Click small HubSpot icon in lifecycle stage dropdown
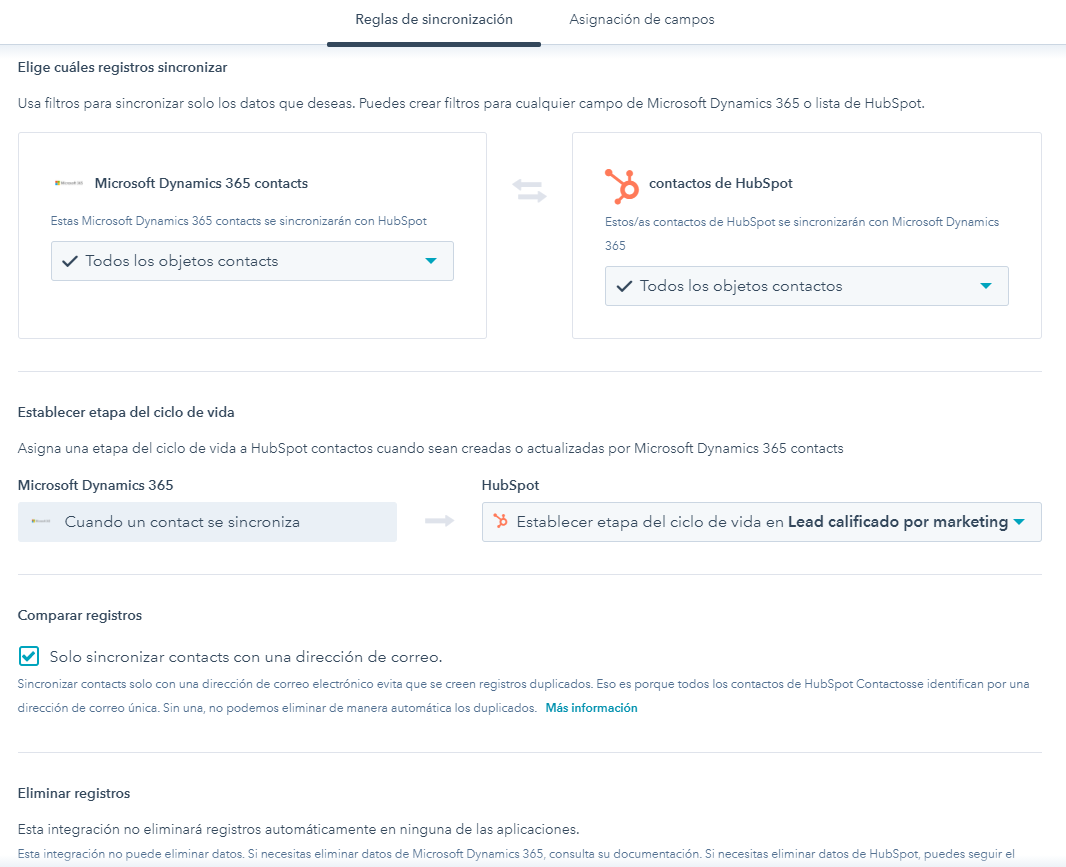 coord(500,522)
